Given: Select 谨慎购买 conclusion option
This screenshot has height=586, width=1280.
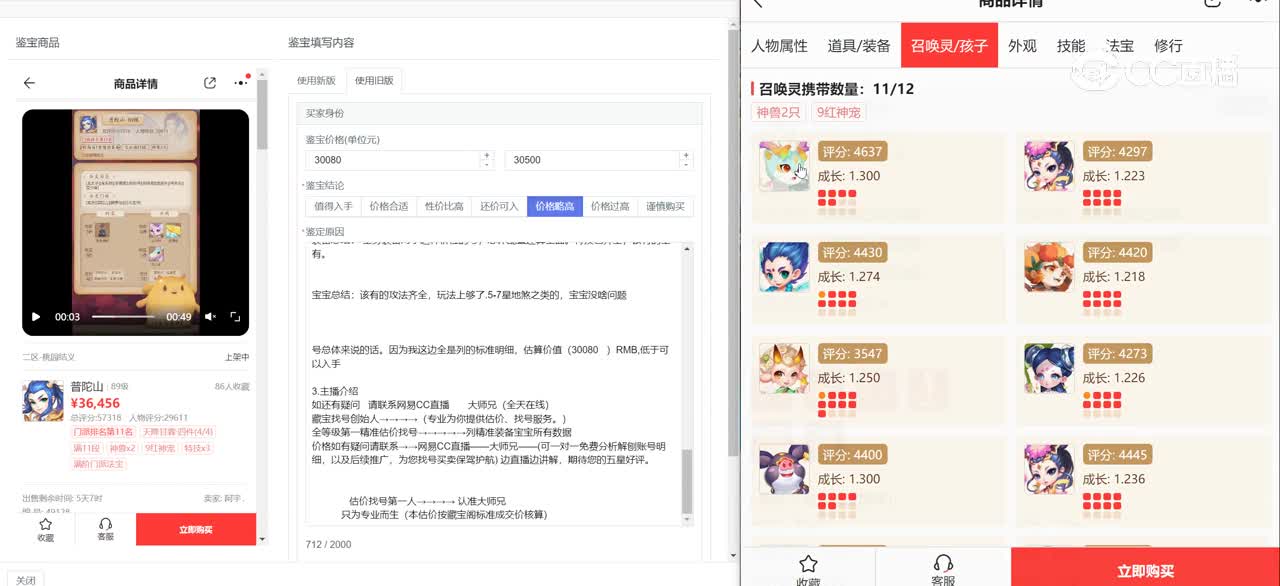Looking at the screenshot, I should click(x=666, y=207).
